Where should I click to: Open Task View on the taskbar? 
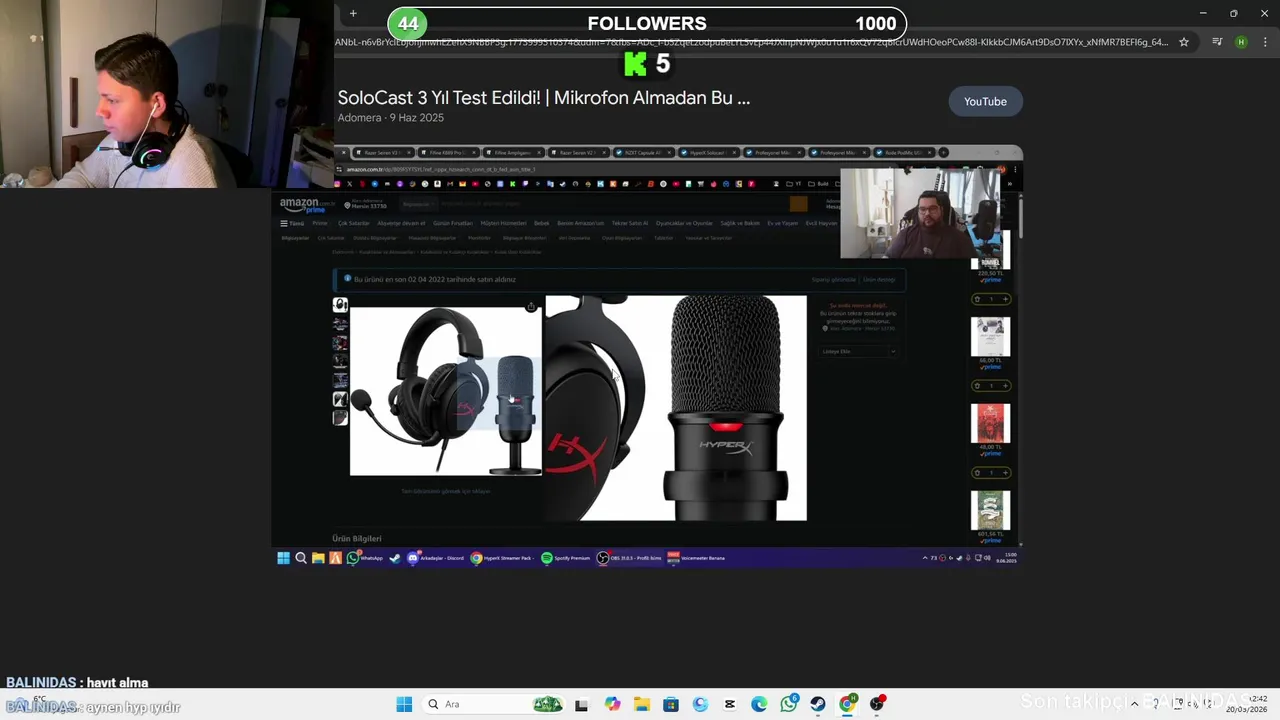[x=581, y=704]
